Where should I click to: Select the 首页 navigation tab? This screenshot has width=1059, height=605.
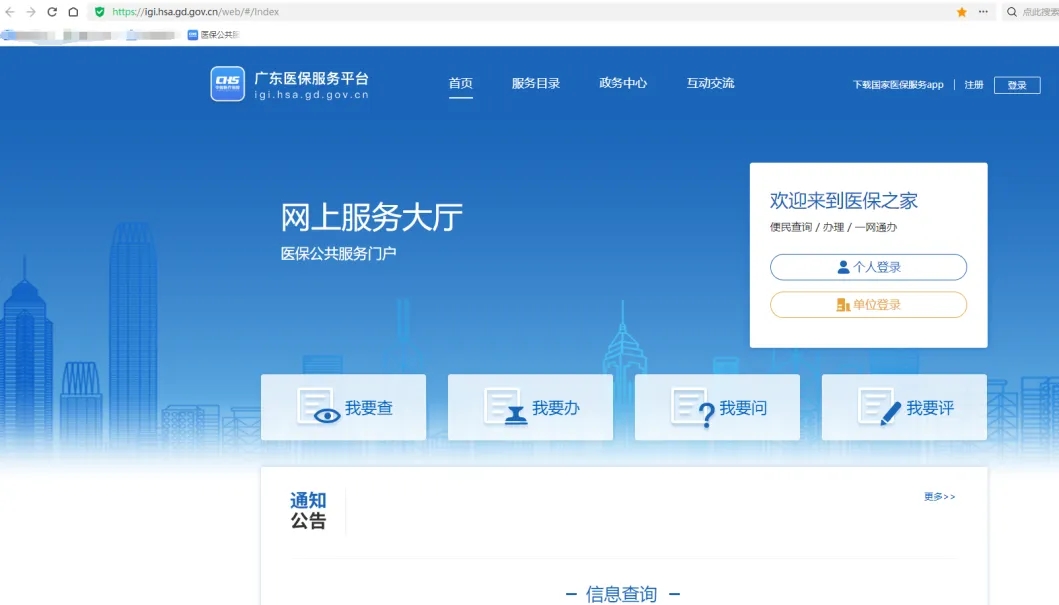coord(460,84)
